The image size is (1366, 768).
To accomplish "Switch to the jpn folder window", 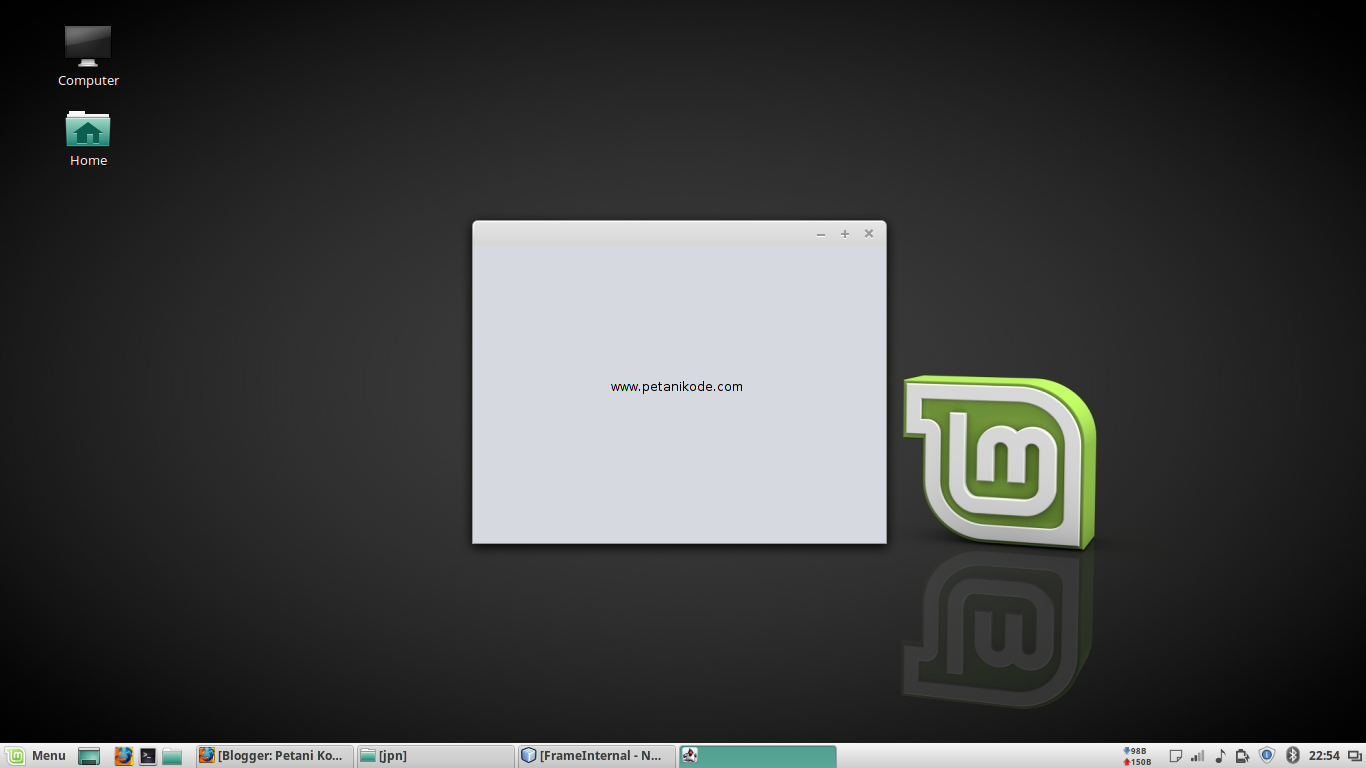I will (436, 756).
